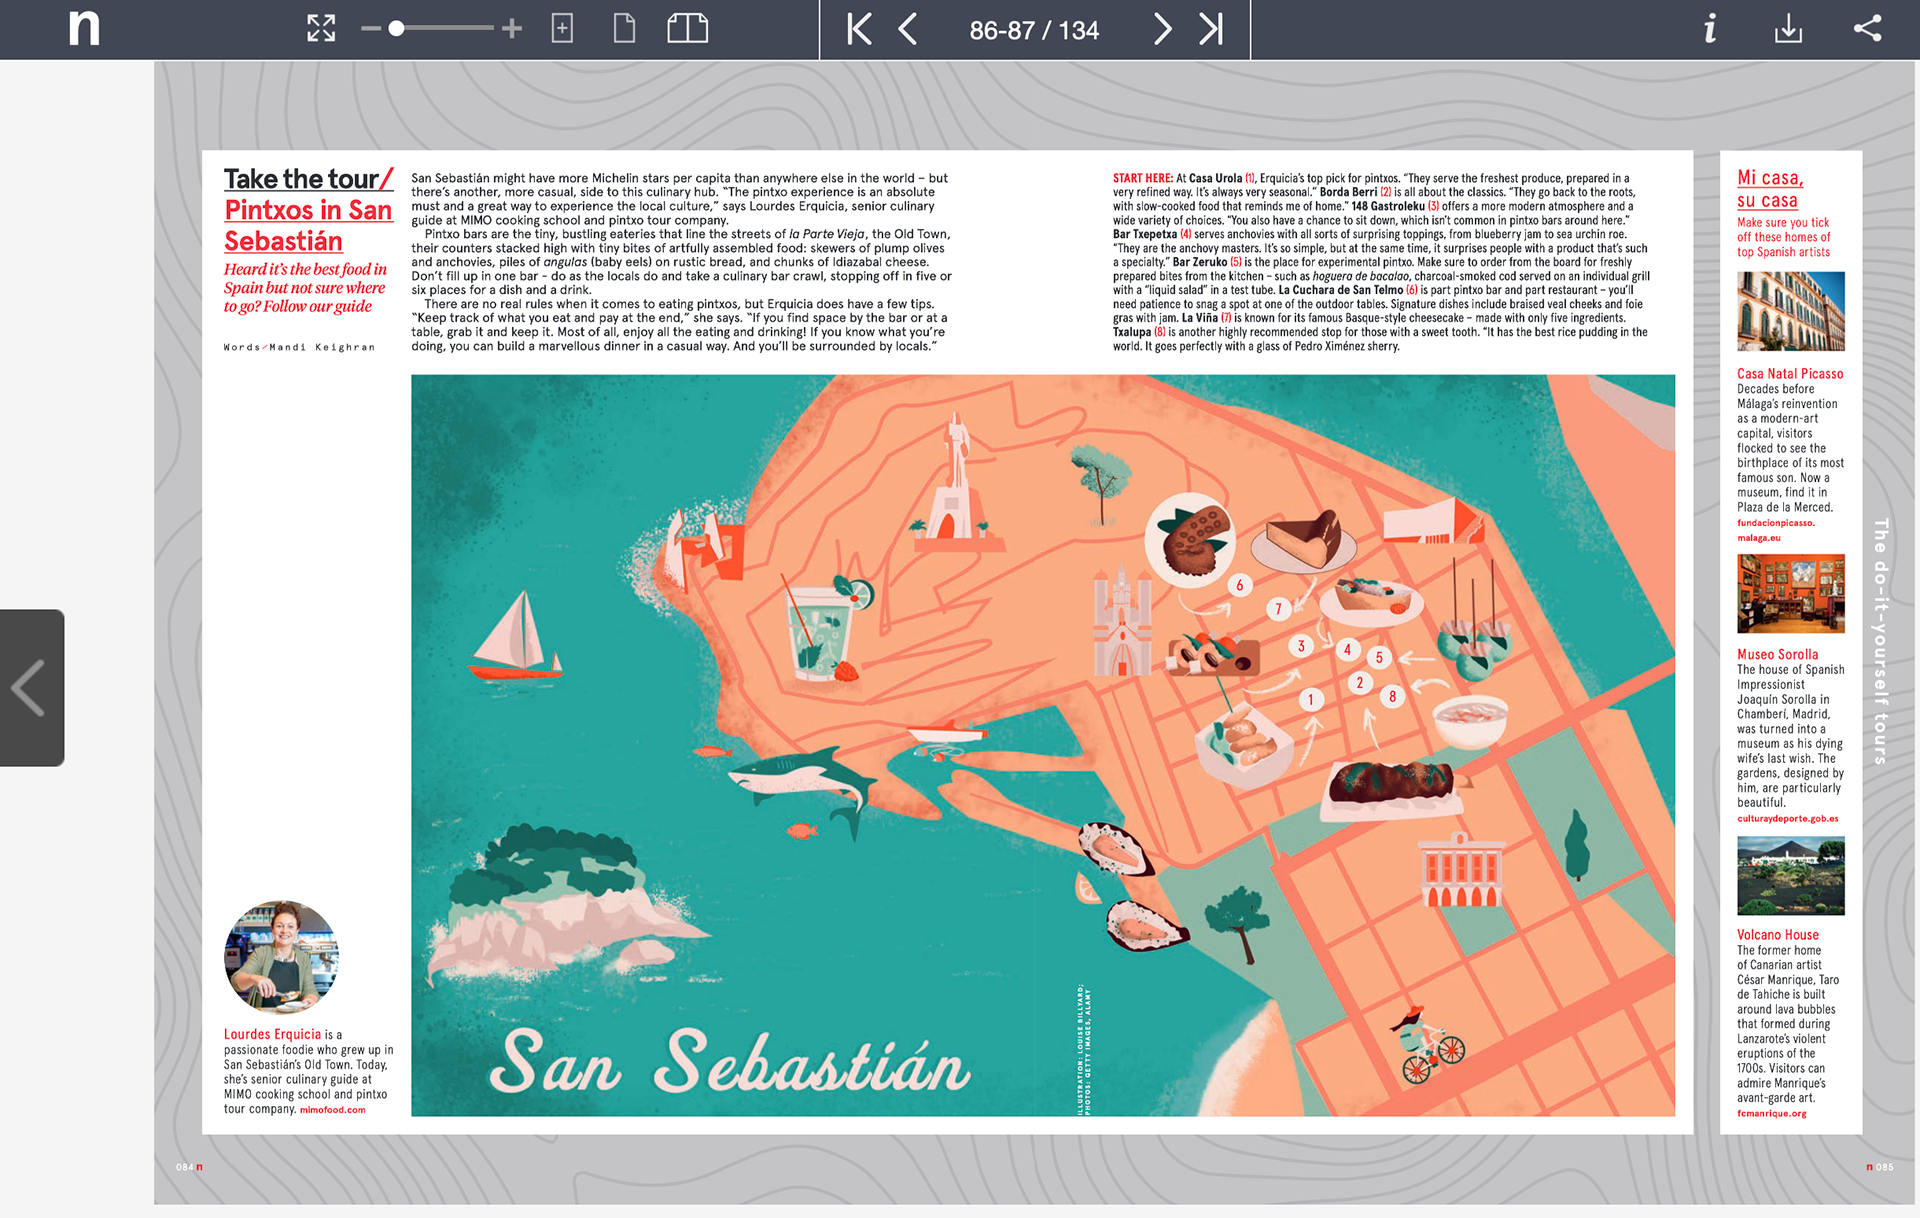Toggle fullscreen mode icon
The width and height of the screenshot is (1920, 1218).
coord(321,28)
